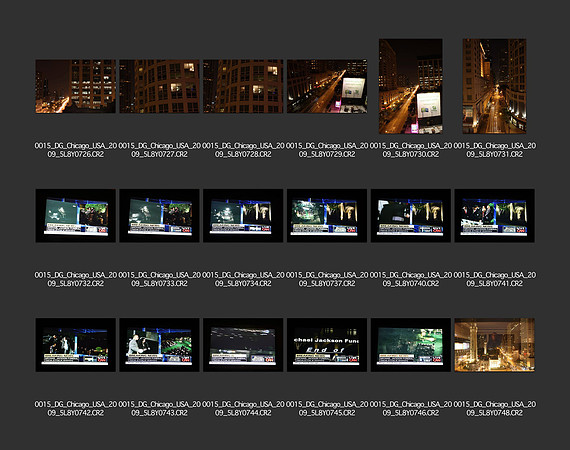Pick the 5L8Y0729.CR2 street billboard thumbnail
Viewport: 570px width, 450px height.
[x=327, y=87]
